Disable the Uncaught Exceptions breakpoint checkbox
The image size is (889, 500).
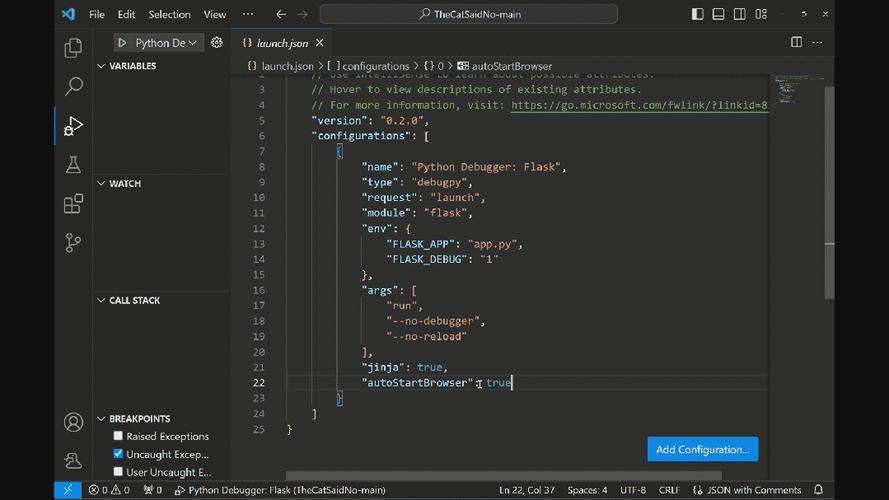click(118, 454)
